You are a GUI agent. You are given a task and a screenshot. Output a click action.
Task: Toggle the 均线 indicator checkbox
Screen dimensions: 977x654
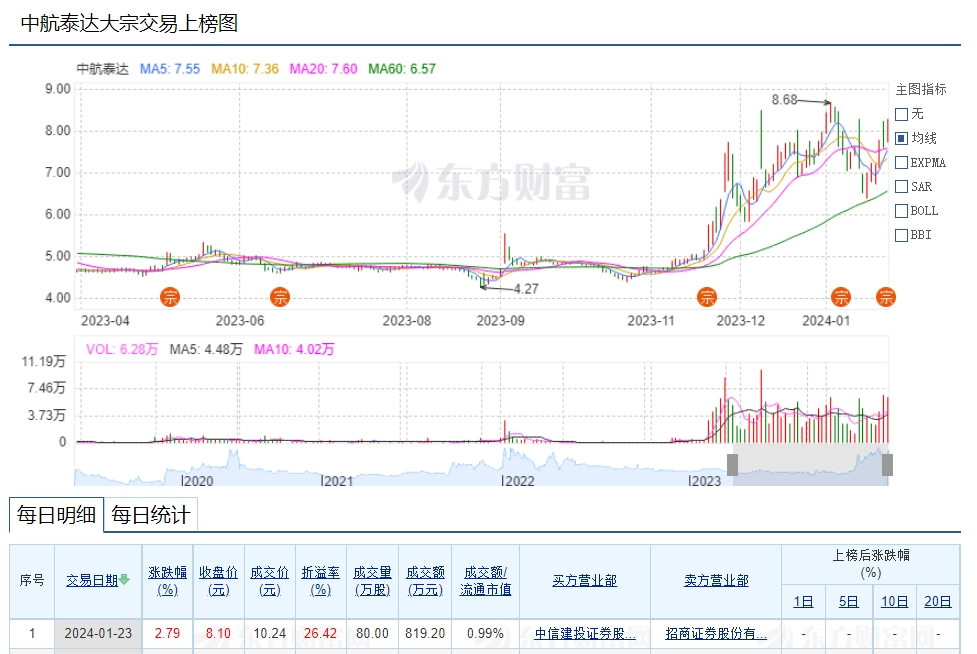901,138
